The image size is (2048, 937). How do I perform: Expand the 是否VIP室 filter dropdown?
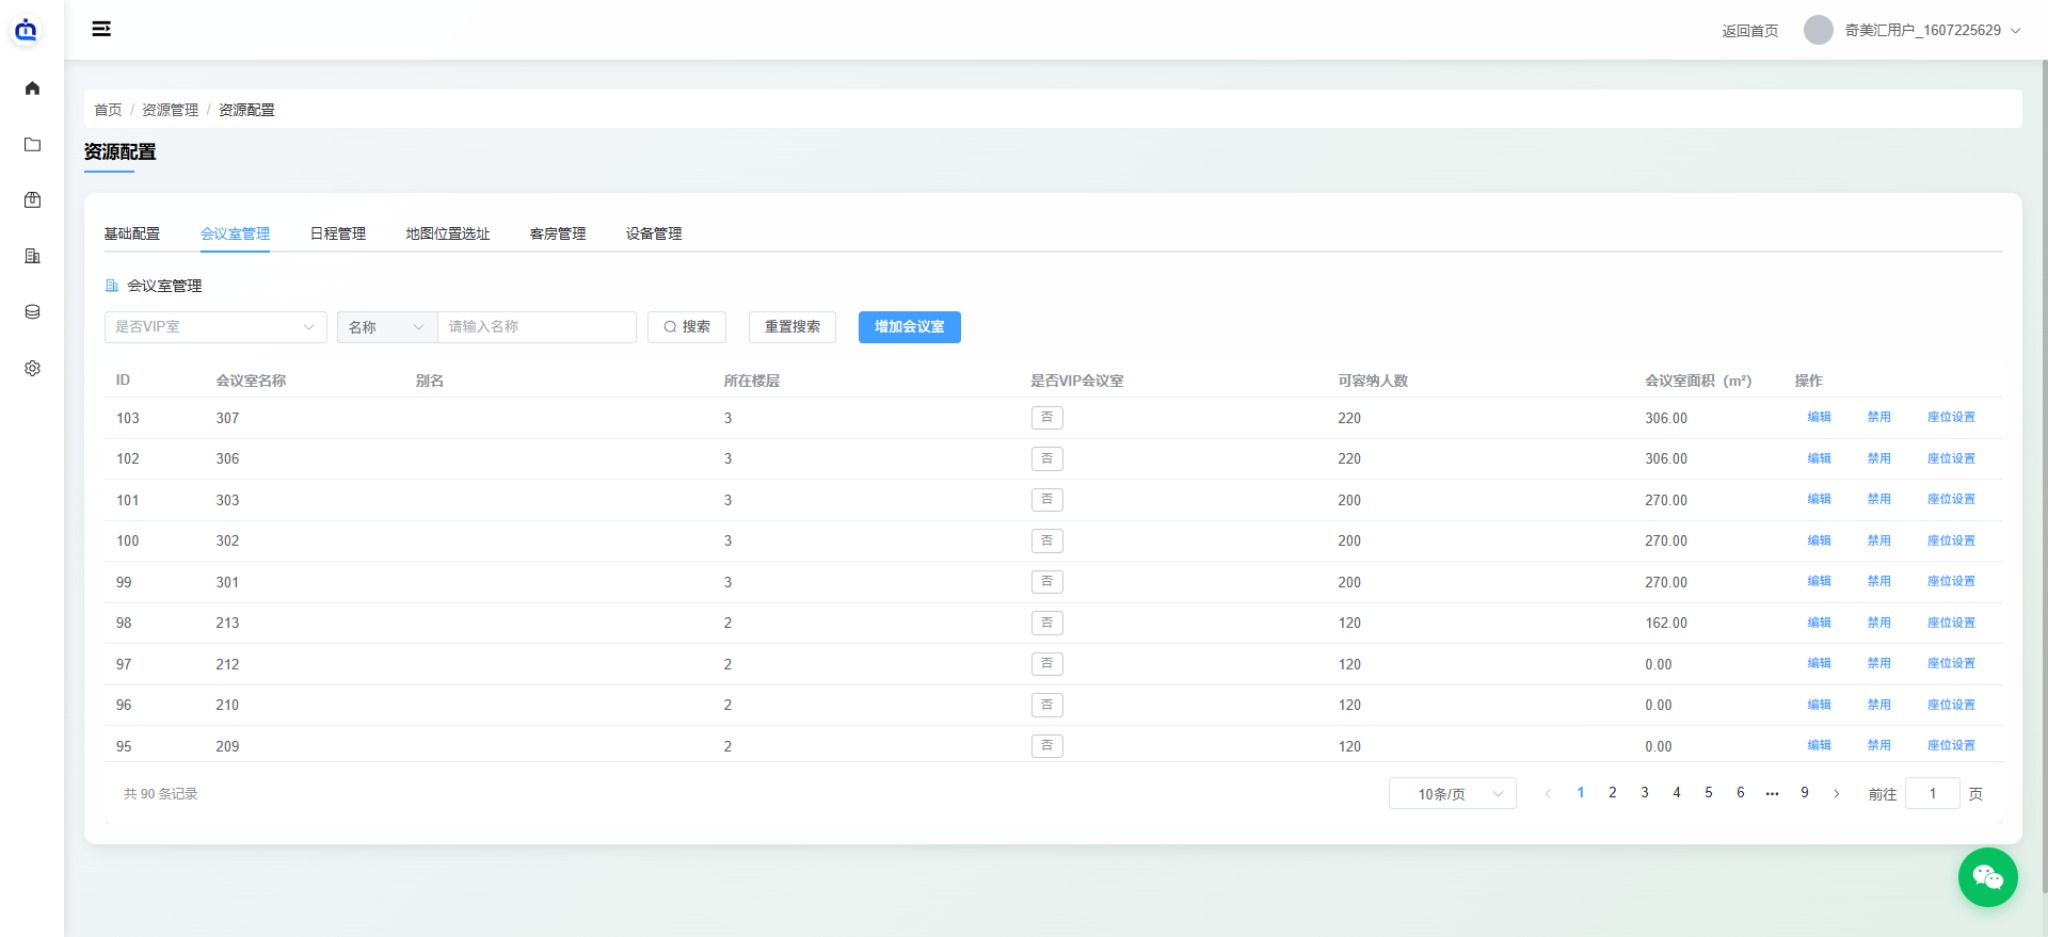click(x=215, y=327)
